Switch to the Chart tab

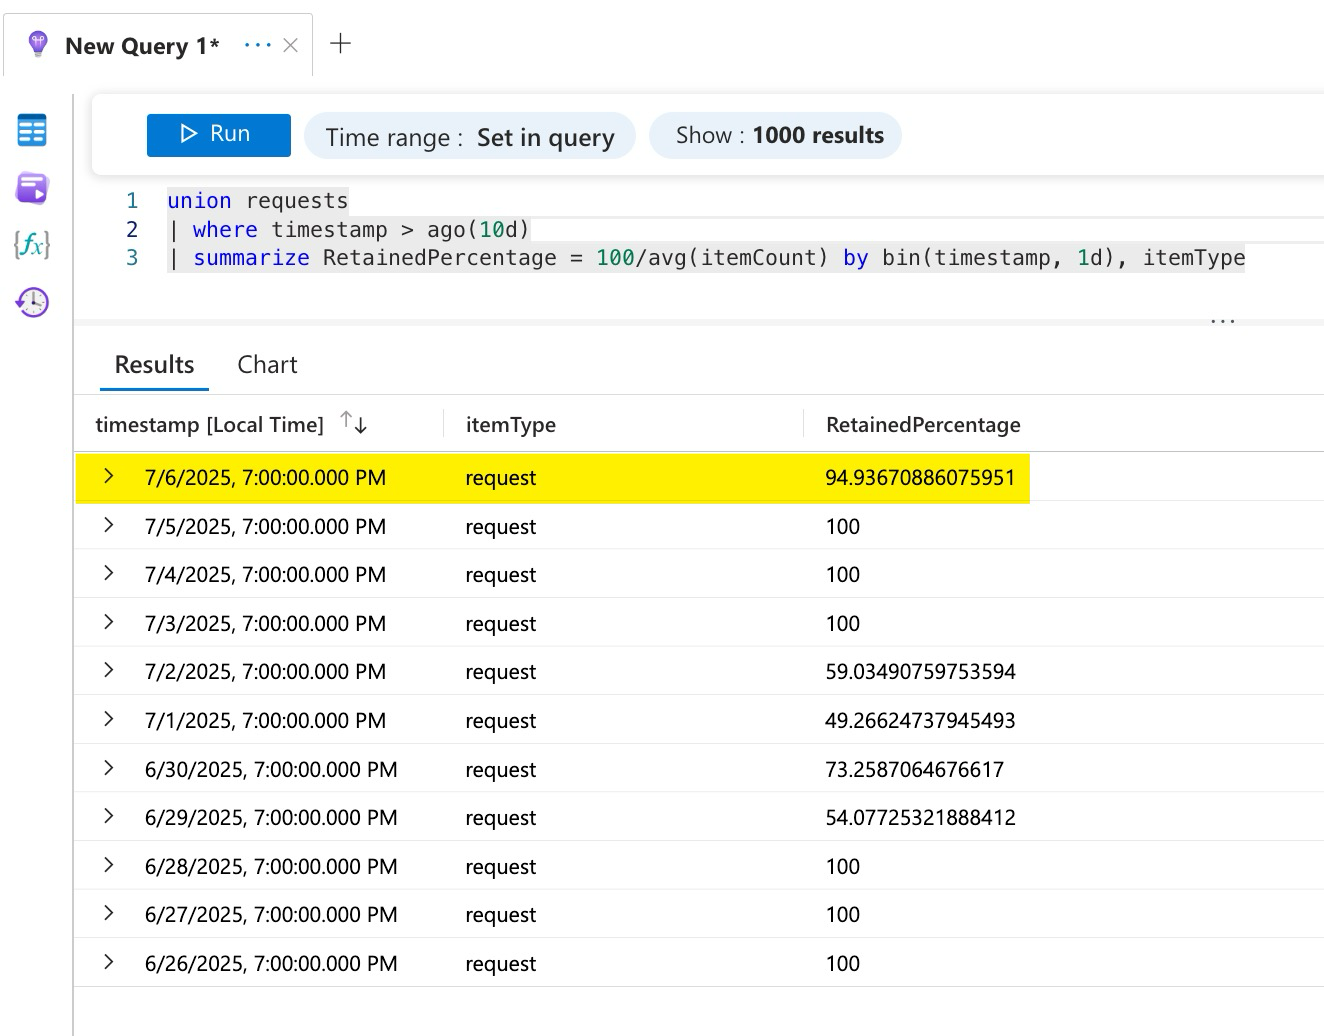[x=266, y=364]
